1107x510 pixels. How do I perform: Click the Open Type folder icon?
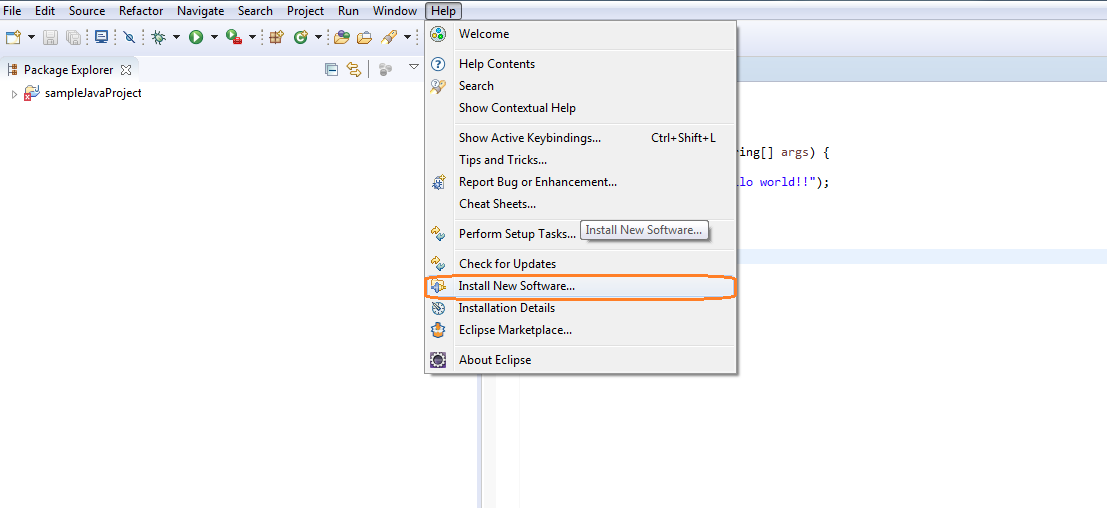point(342,37)
